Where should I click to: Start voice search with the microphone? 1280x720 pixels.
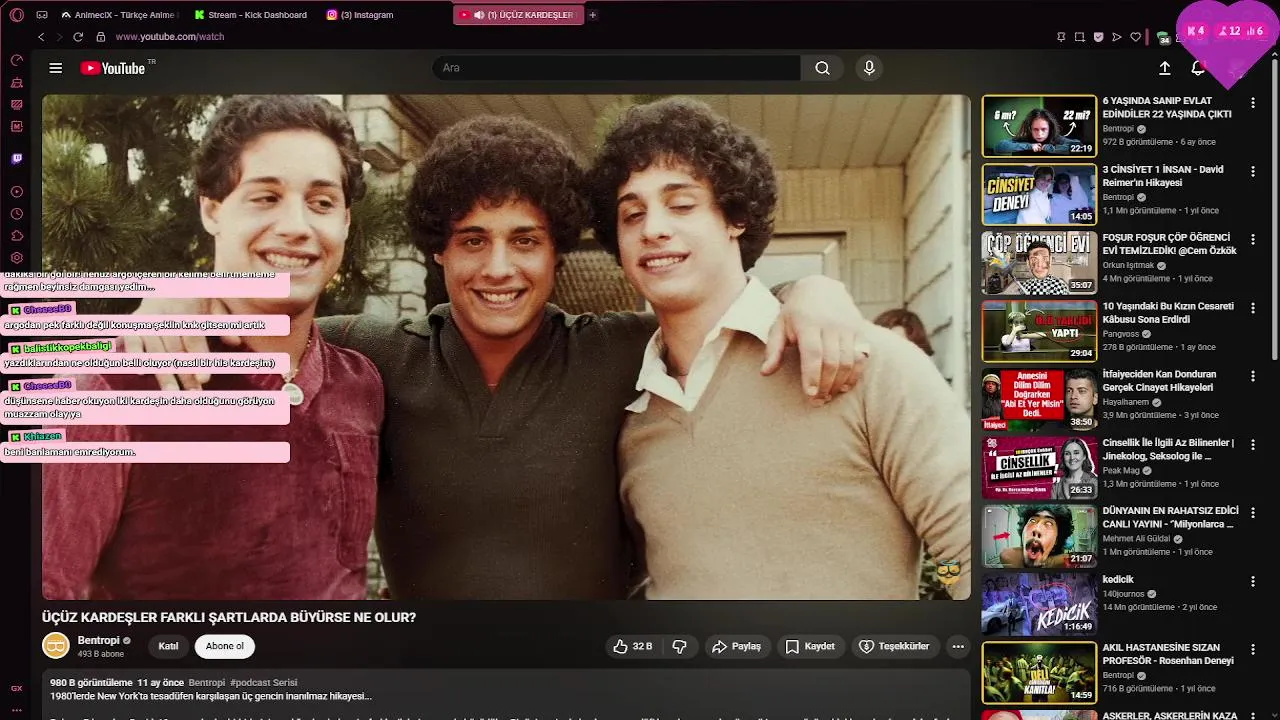[869, 68]
